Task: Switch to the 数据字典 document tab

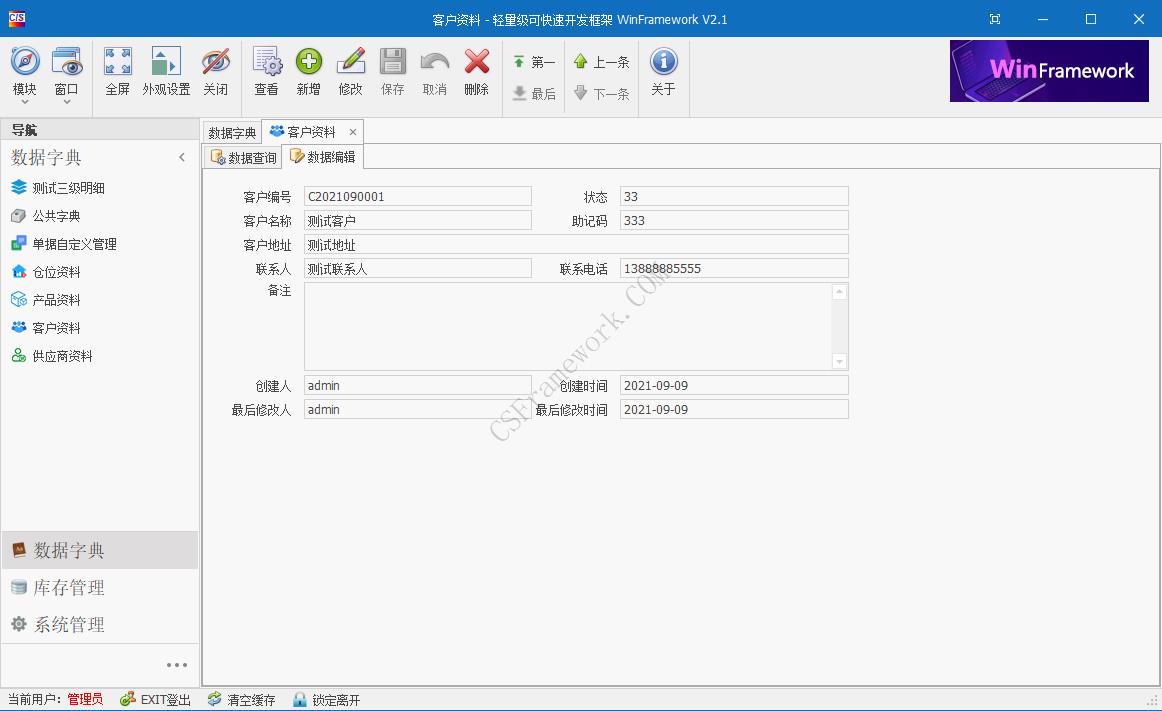Action: pyautogui.click(x=231, y=131)
